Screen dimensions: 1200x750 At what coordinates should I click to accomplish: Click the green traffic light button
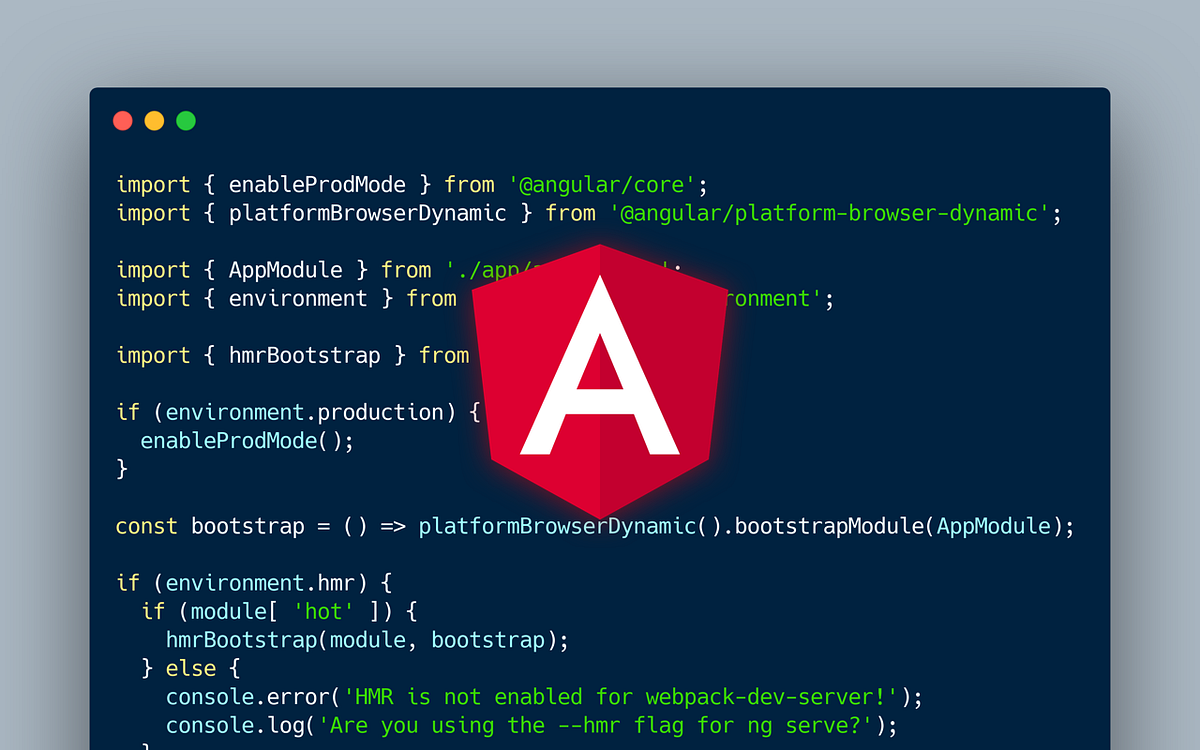pos(185,120)
